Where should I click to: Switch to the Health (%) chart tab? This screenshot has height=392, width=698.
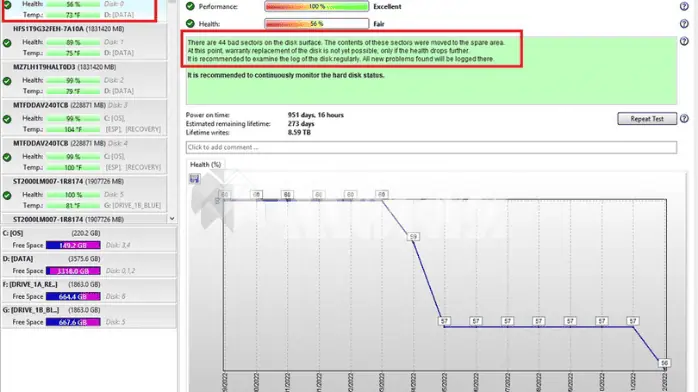206,165
